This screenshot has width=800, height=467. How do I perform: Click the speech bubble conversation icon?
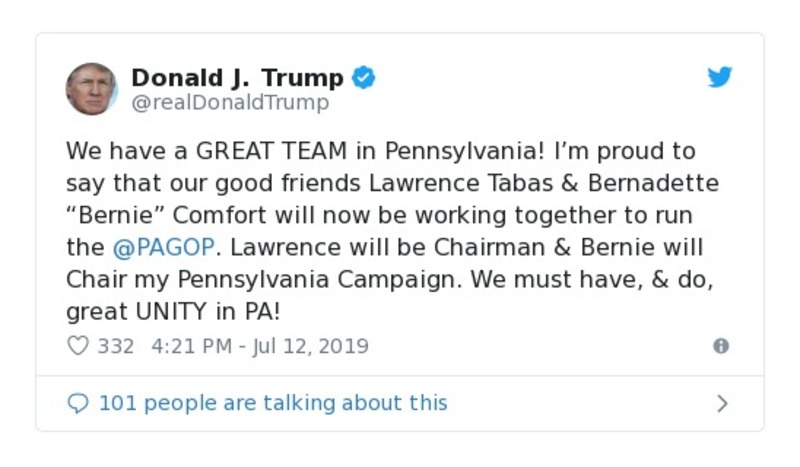point(78,403)
